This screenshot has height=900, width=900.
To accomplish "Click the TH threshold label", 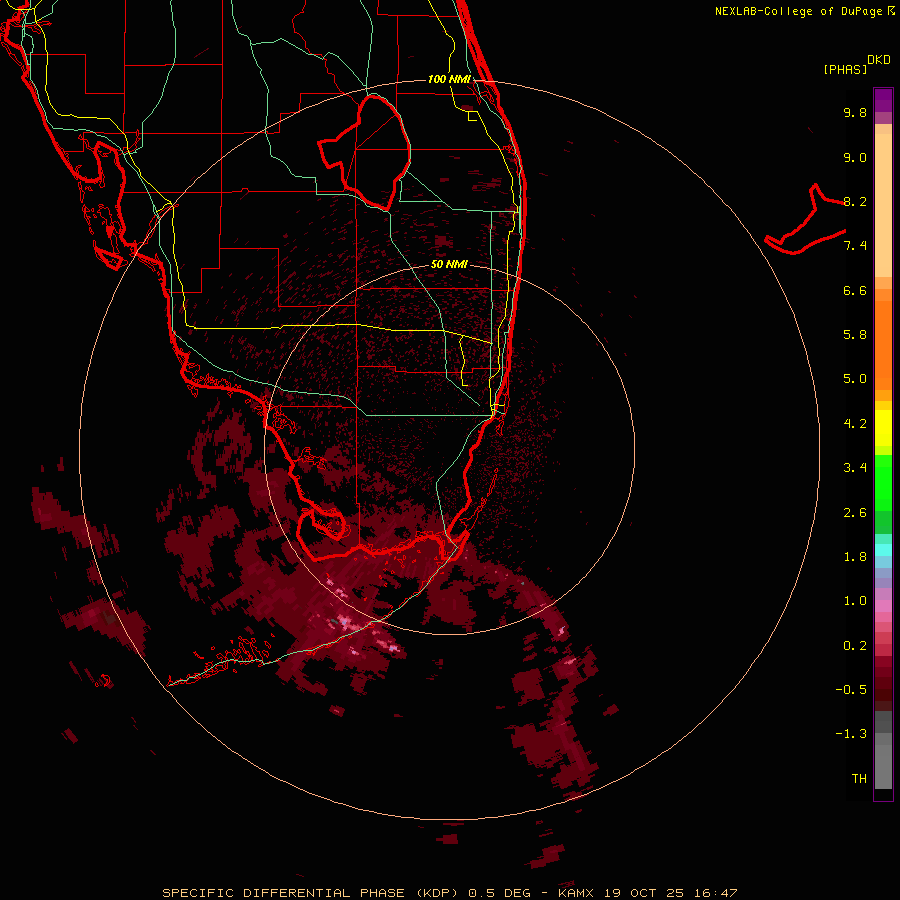I will tap(859, 779).
